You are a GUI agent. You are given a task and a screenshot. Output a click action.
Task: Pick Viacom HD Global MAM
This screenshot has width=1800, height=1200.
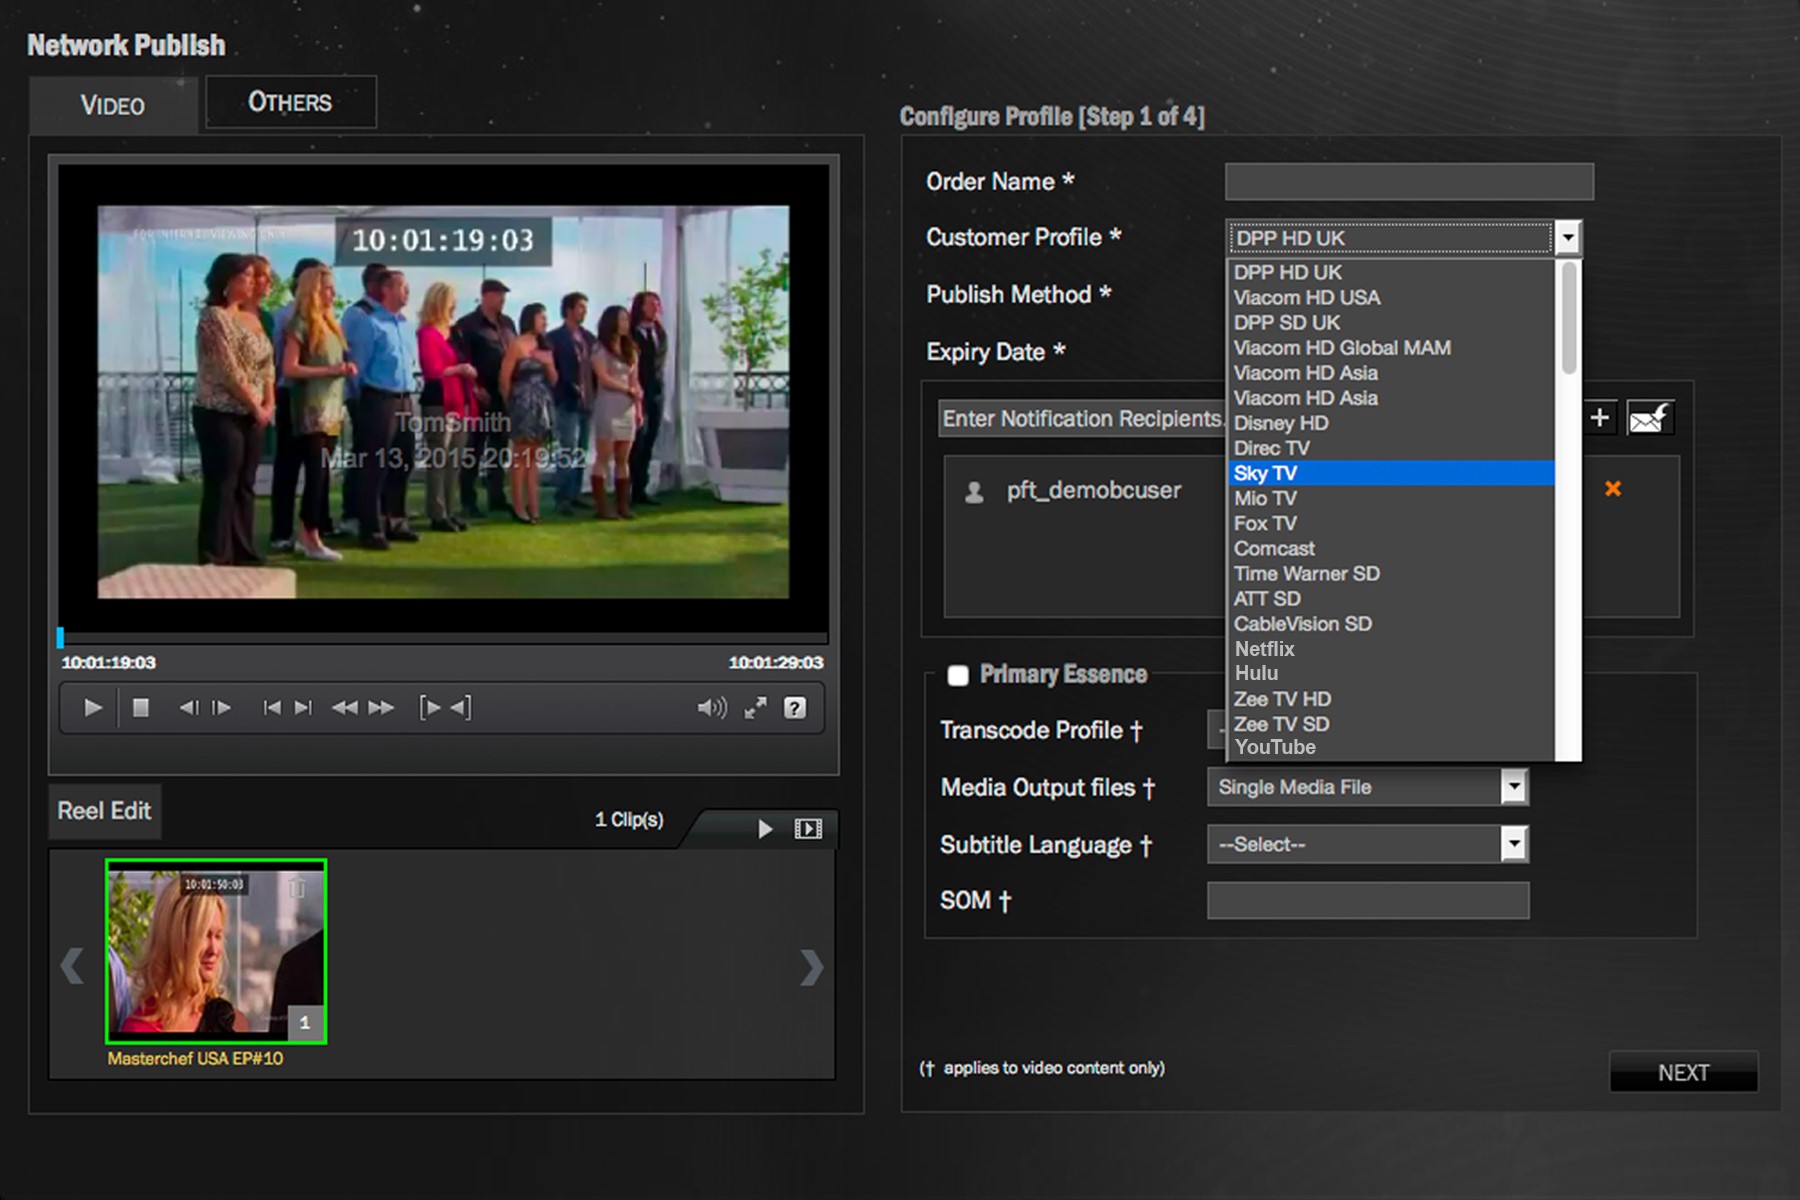click(1391, 347)
